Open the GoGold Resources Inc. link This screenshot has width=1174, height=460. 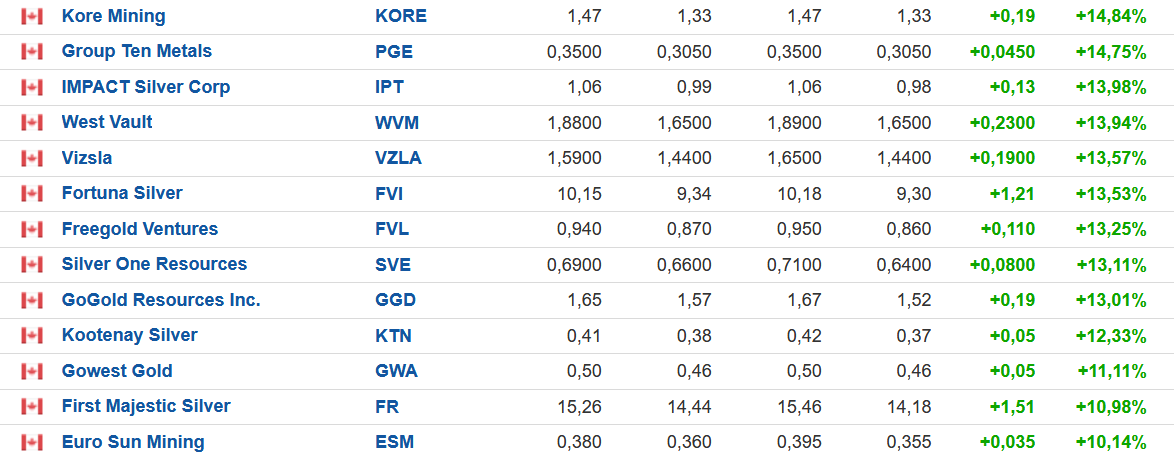pos(161,300)
